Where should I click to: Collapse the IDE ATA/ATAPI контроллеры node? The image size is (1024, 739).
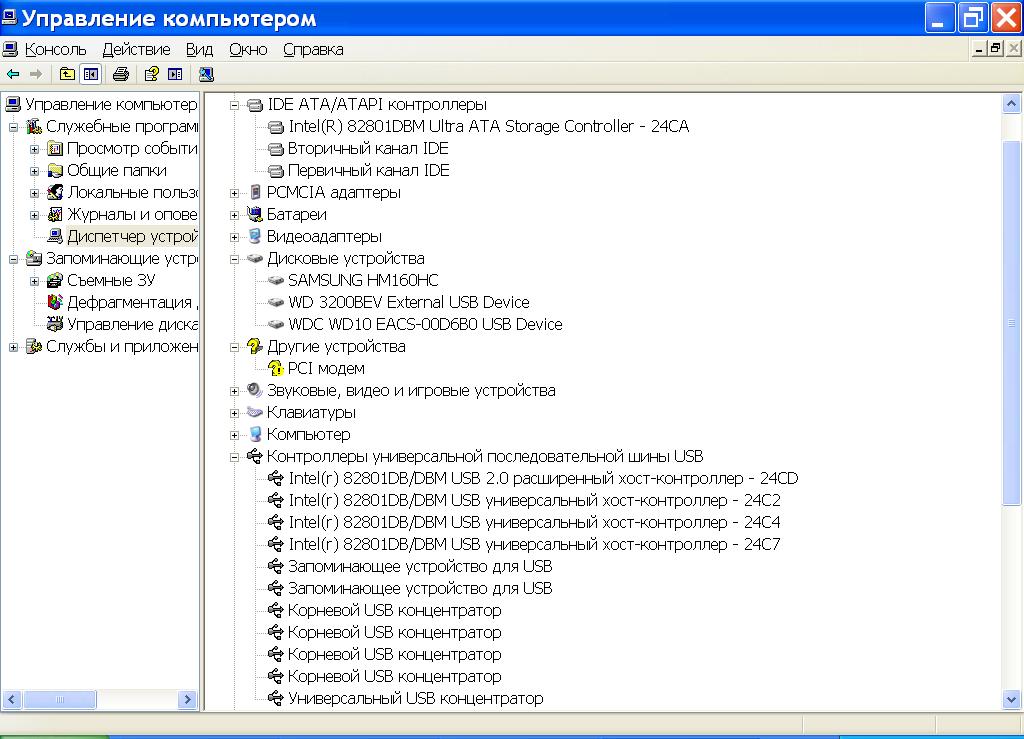tap(235, 105)
